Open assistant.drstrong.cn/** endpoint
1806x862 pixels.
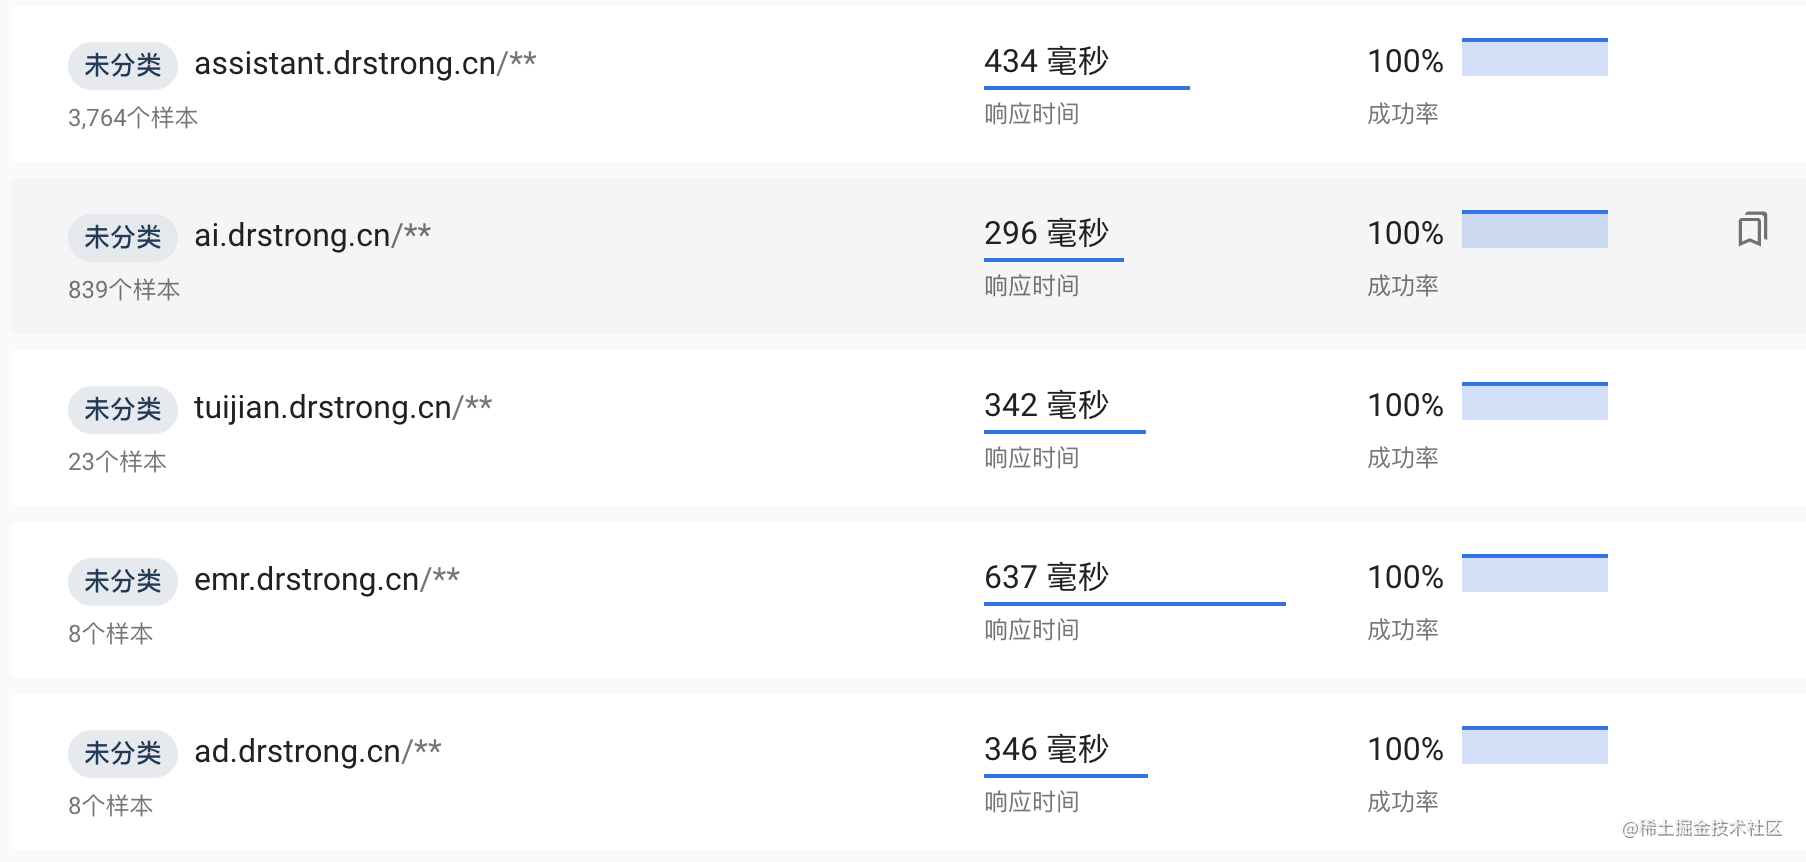point(365,63)
